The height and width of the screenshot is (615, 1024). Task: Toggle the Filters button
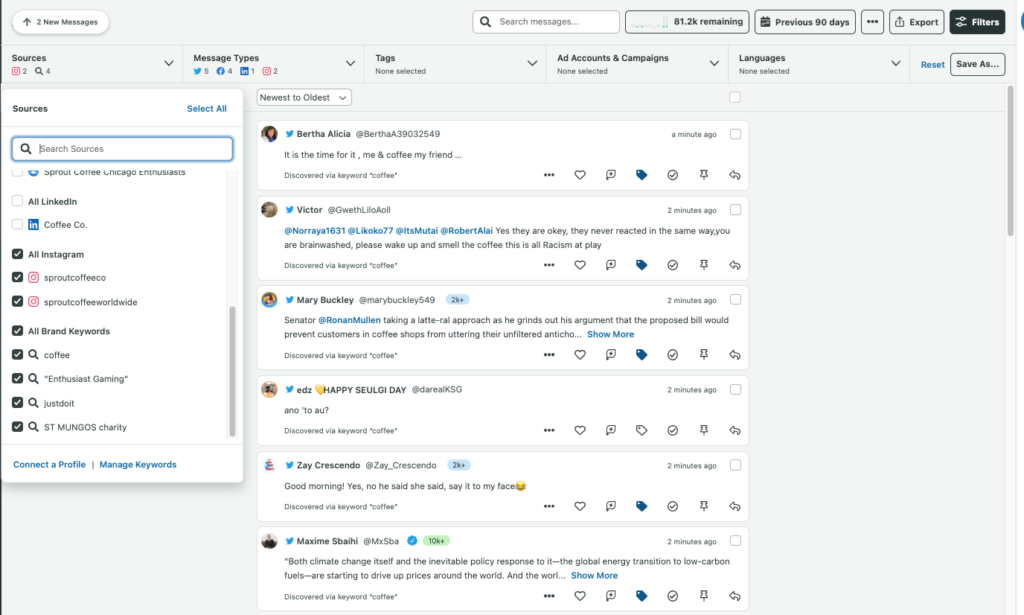coord(977,22)
